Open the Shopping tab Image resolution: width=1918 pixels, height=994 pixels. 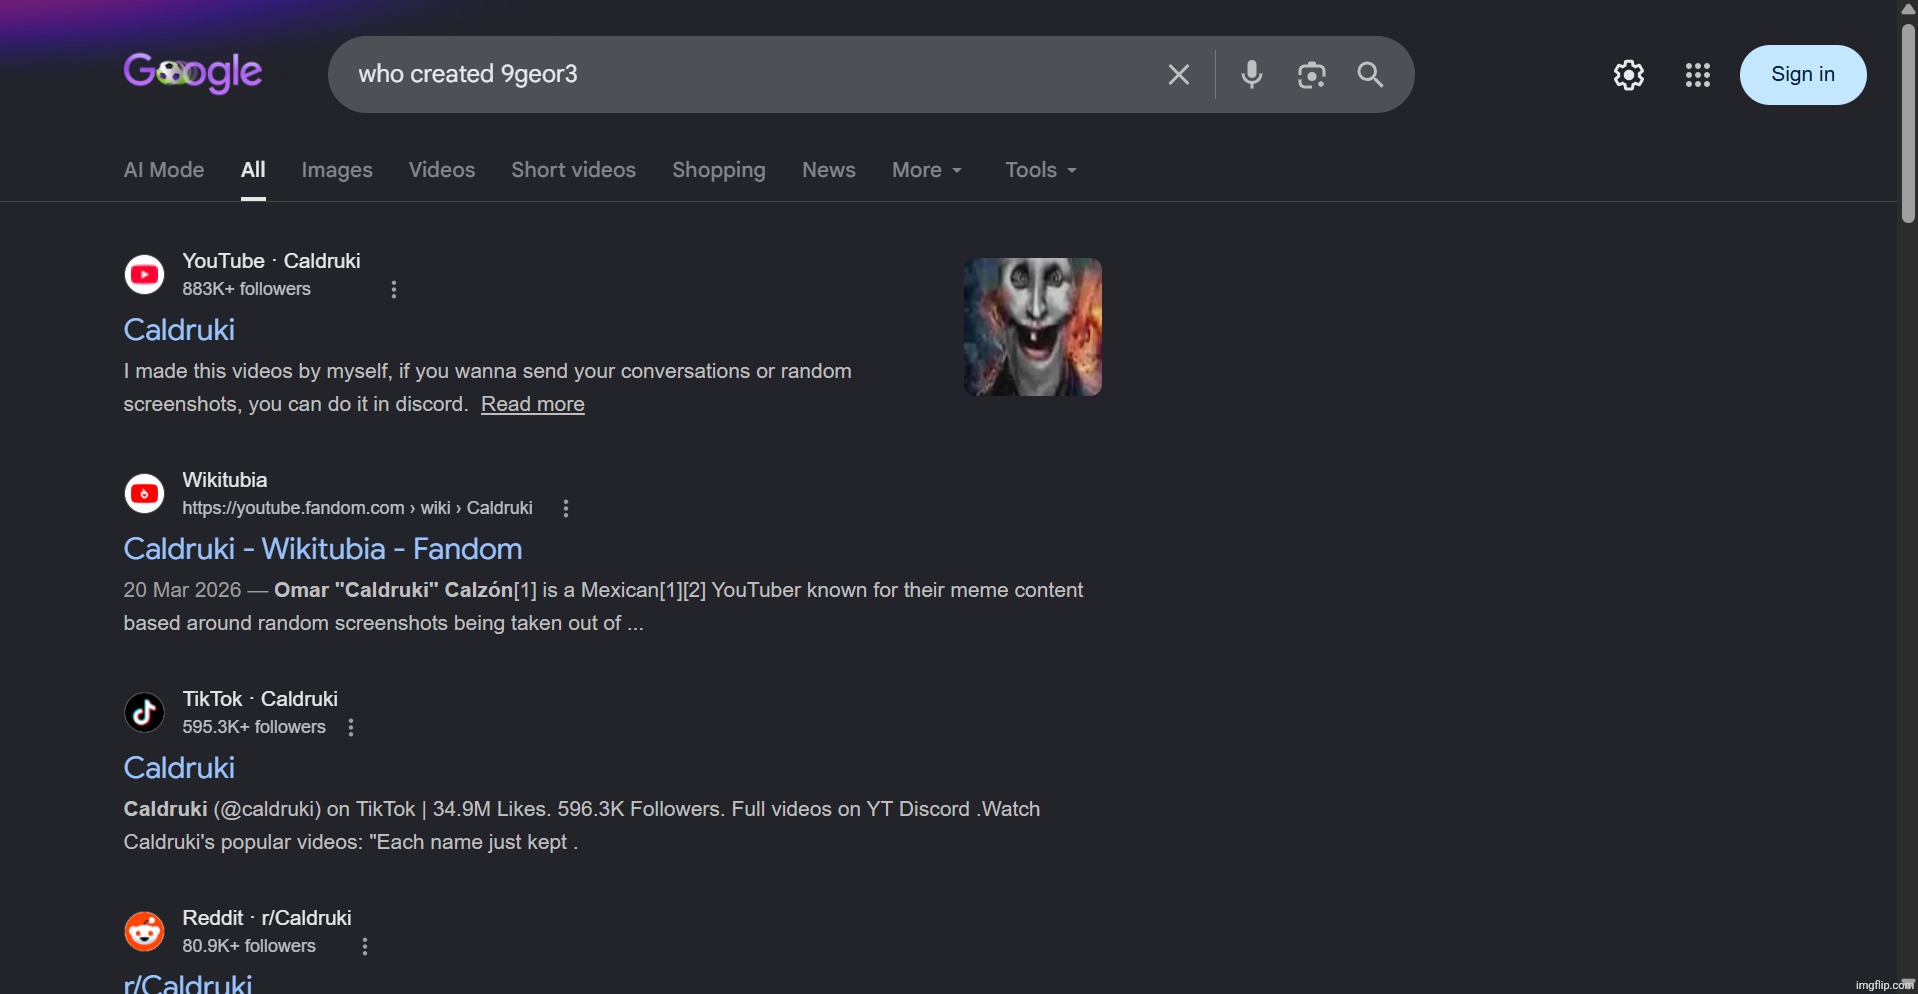pyautogui.click(x=719, y=170)
